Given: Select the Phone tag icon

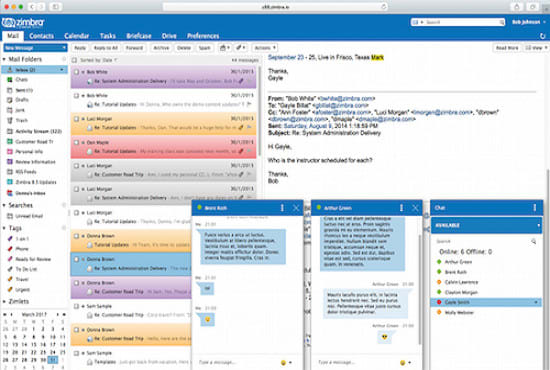Looking at the screenshot, I should [10, 249].
